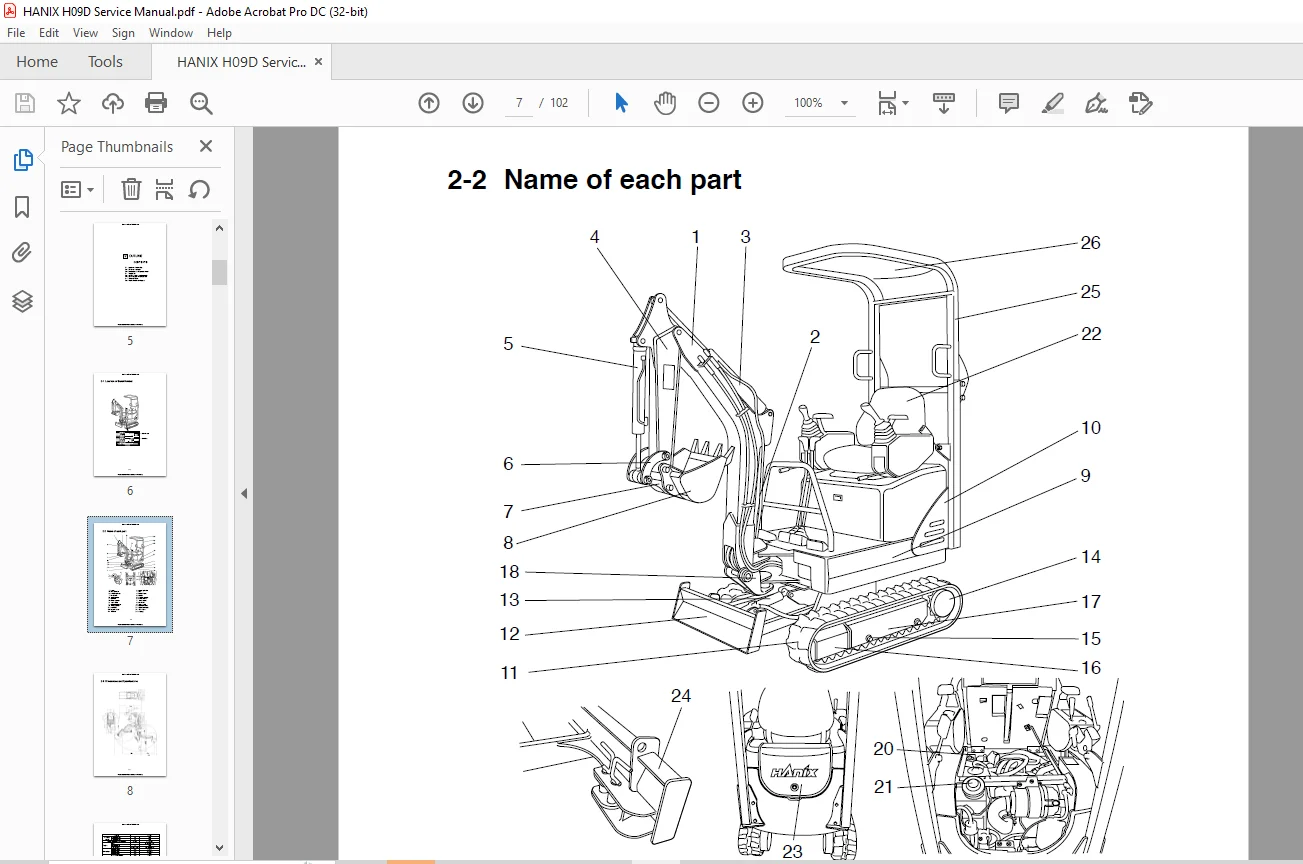Screen dimensions: 1303x864
Task: Expand the fit page tool dropdown arrow
Action: pos(905,103)
